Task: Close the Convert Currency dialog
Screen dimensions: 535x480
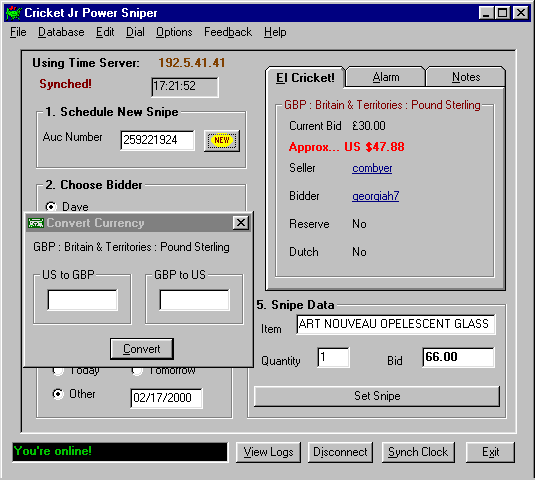Action: (x=241, y=223)
